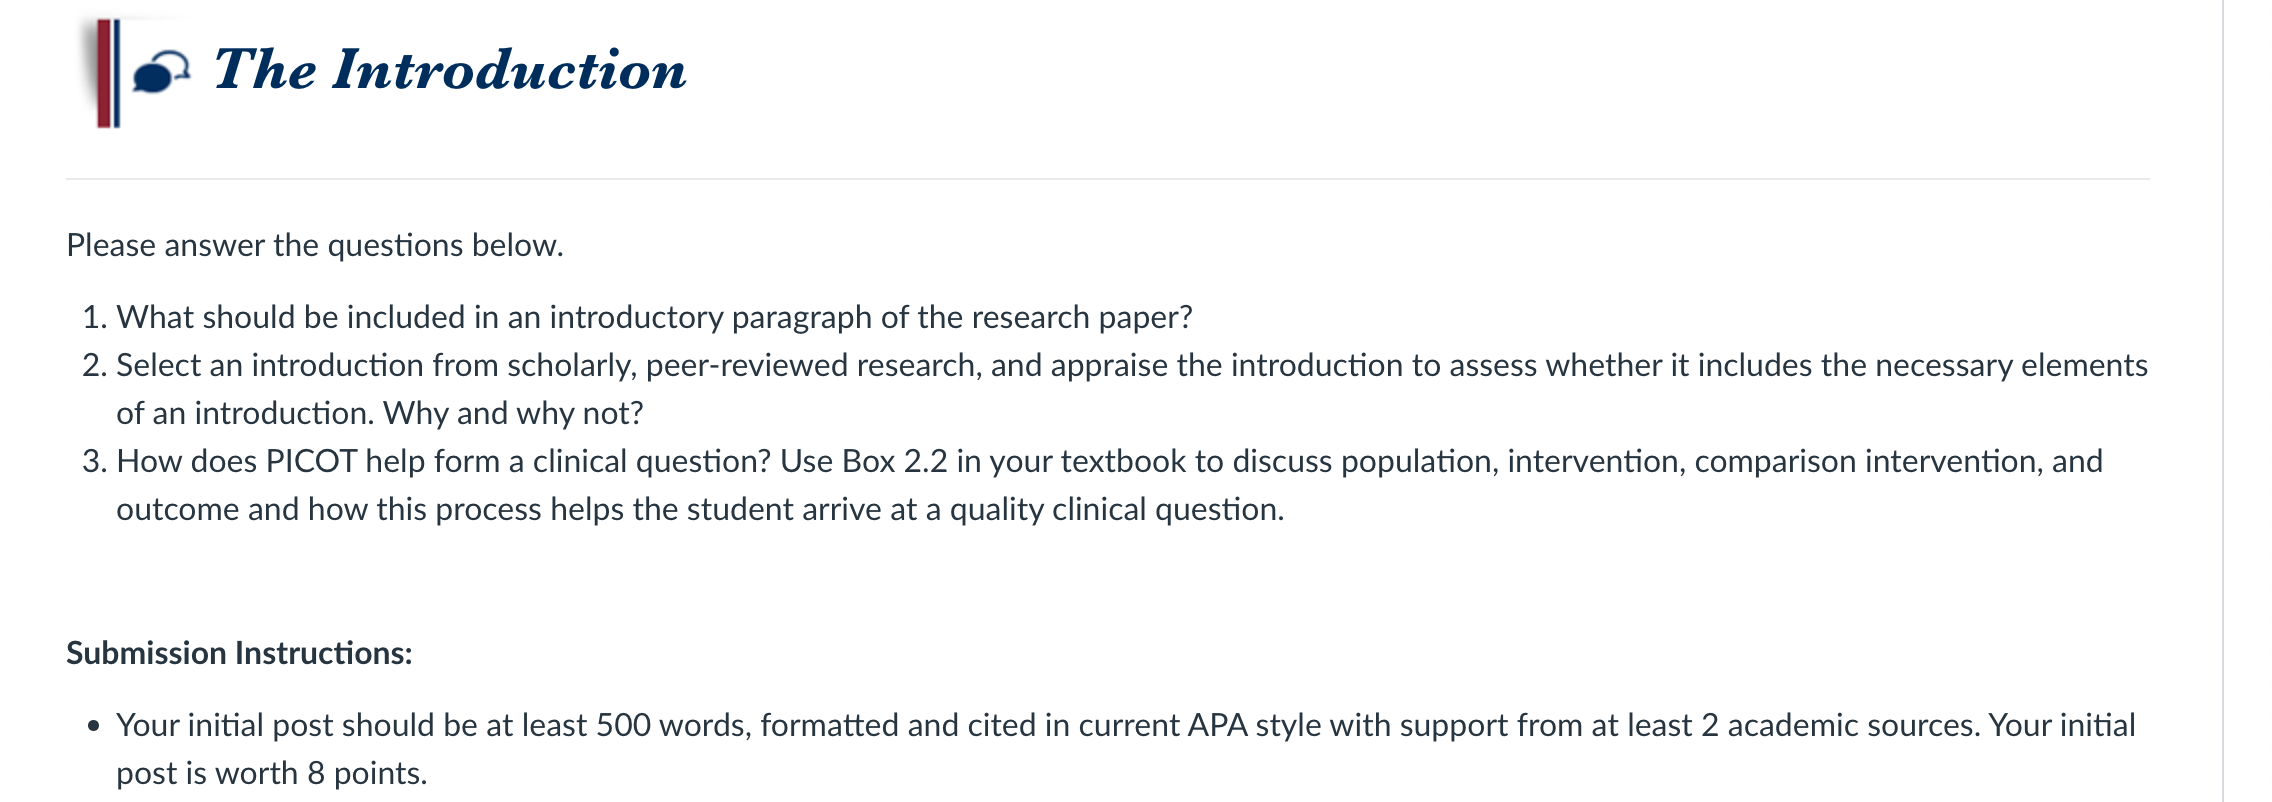Click "The Introduction" heading
The height and width of the screenshot is (802, 2272).
[450, 70]
